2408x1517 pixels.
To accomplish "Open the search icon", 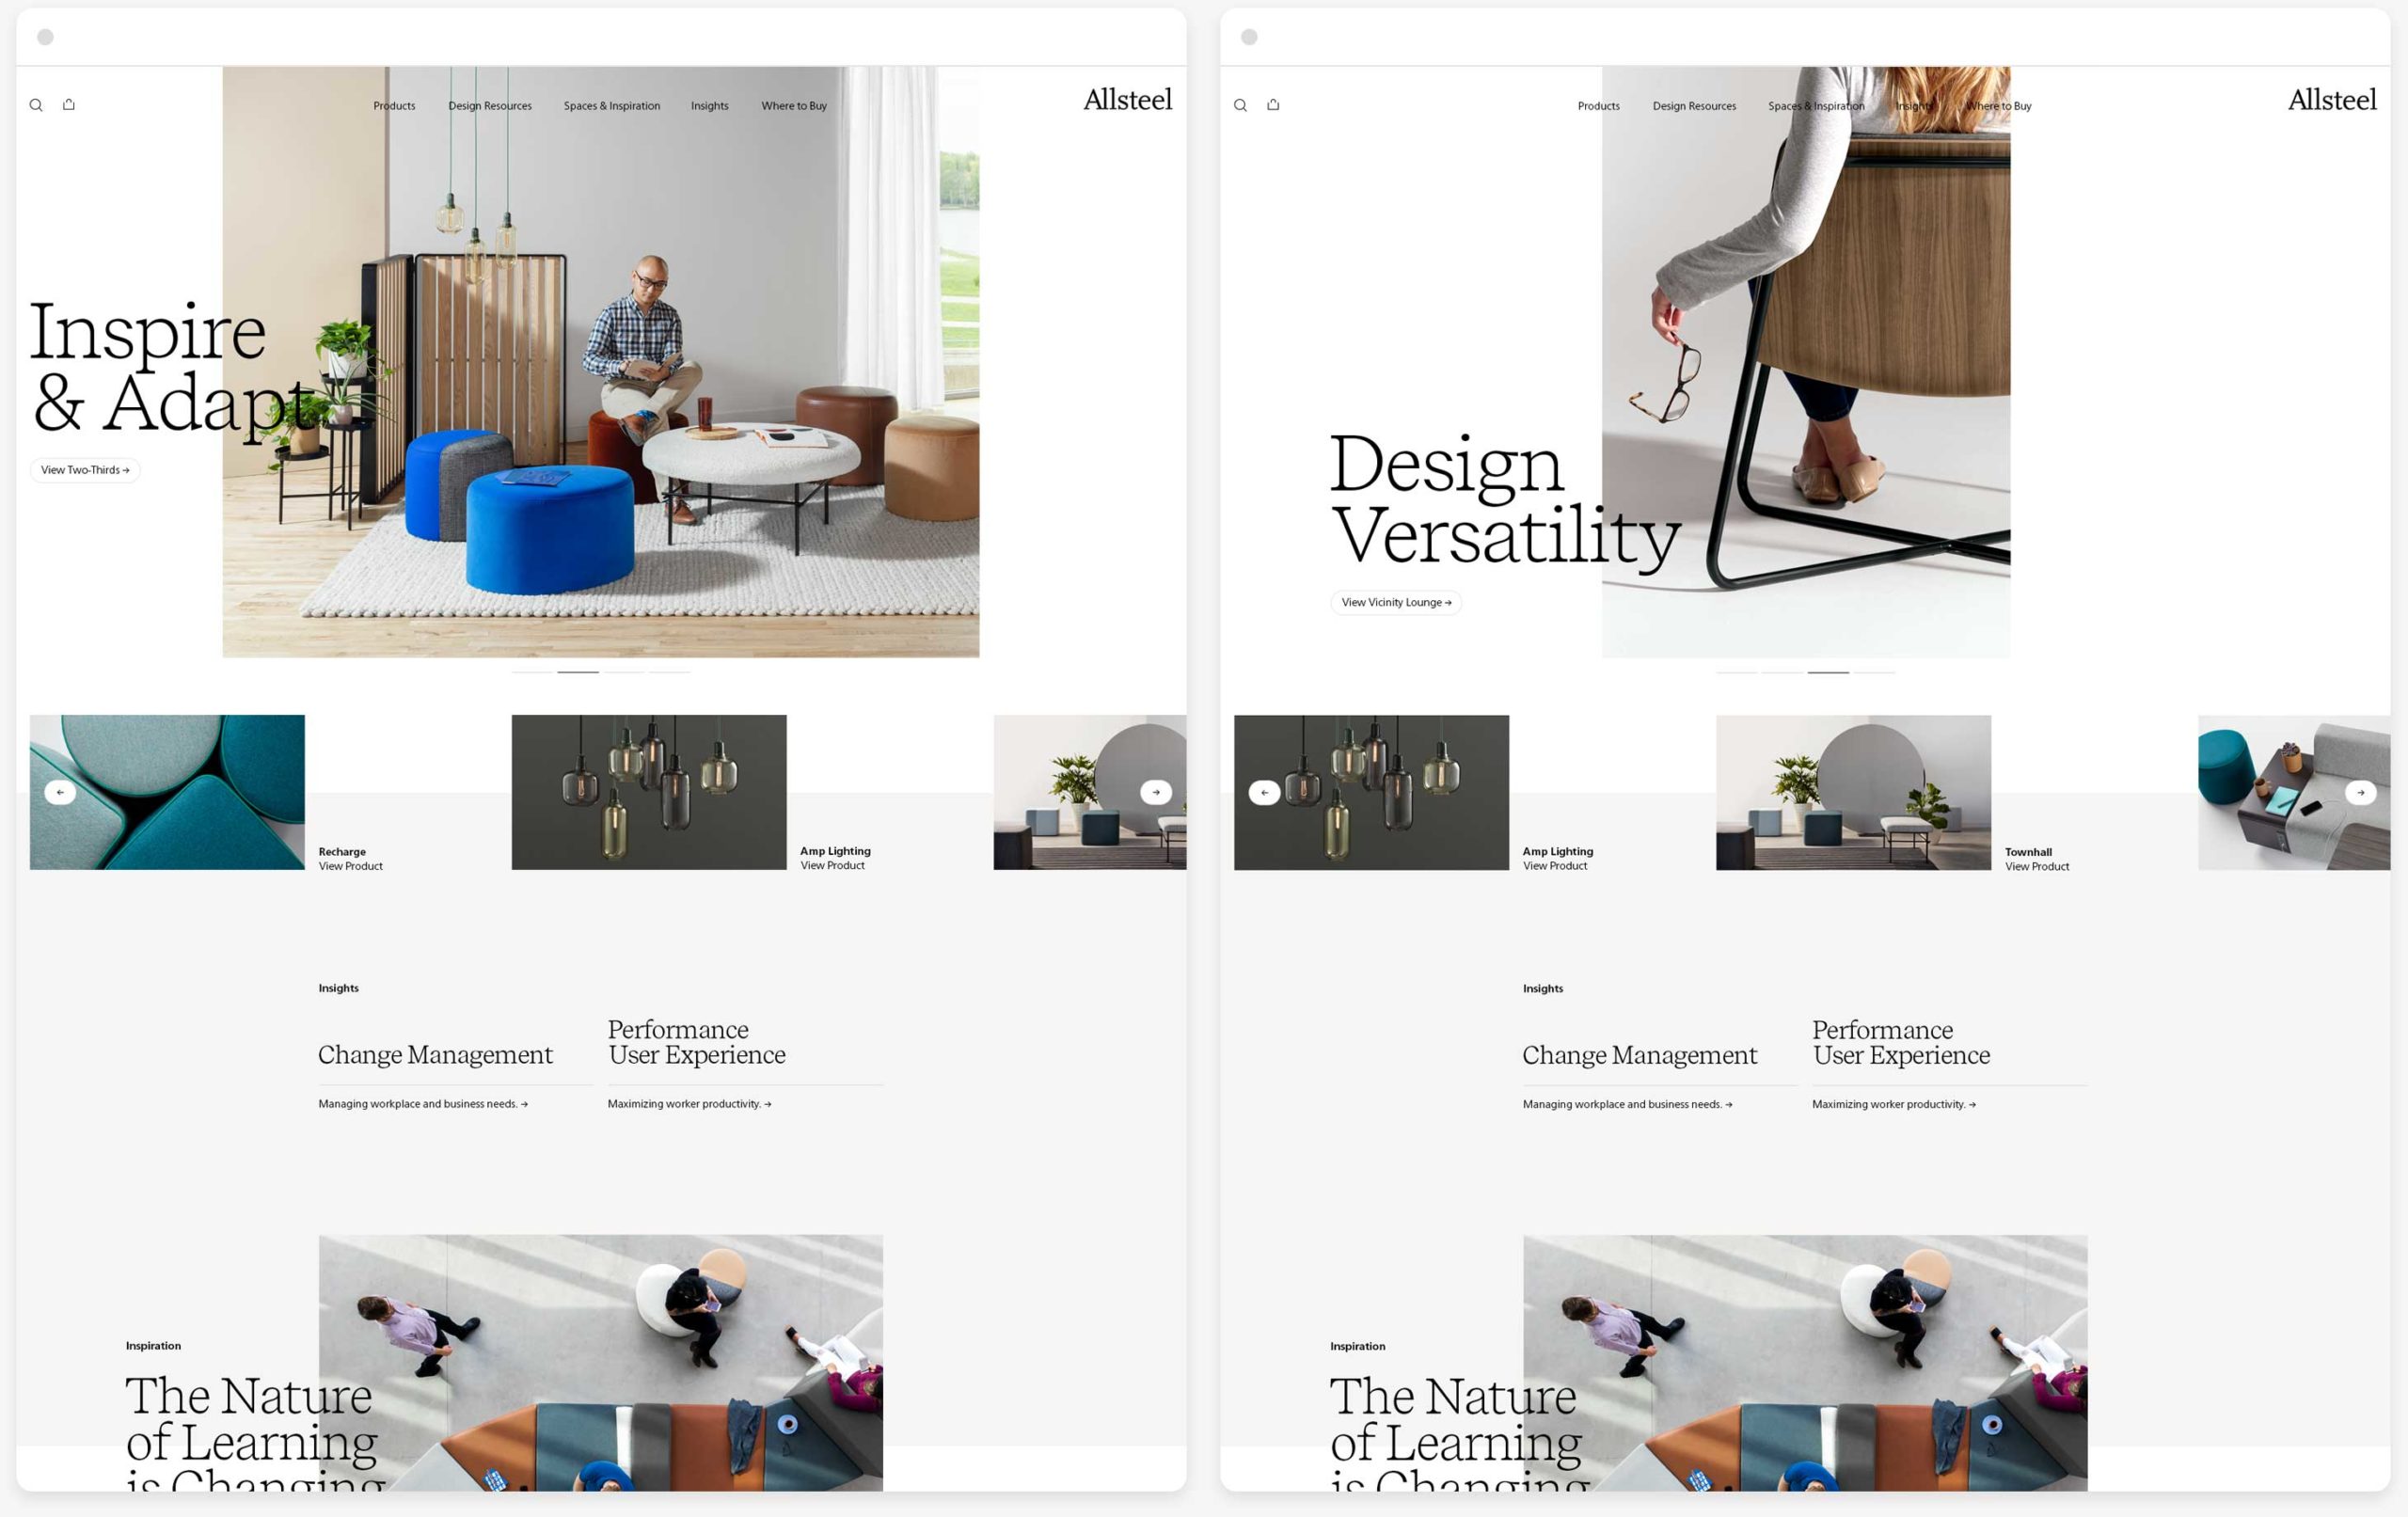I will tap(37, 104).
